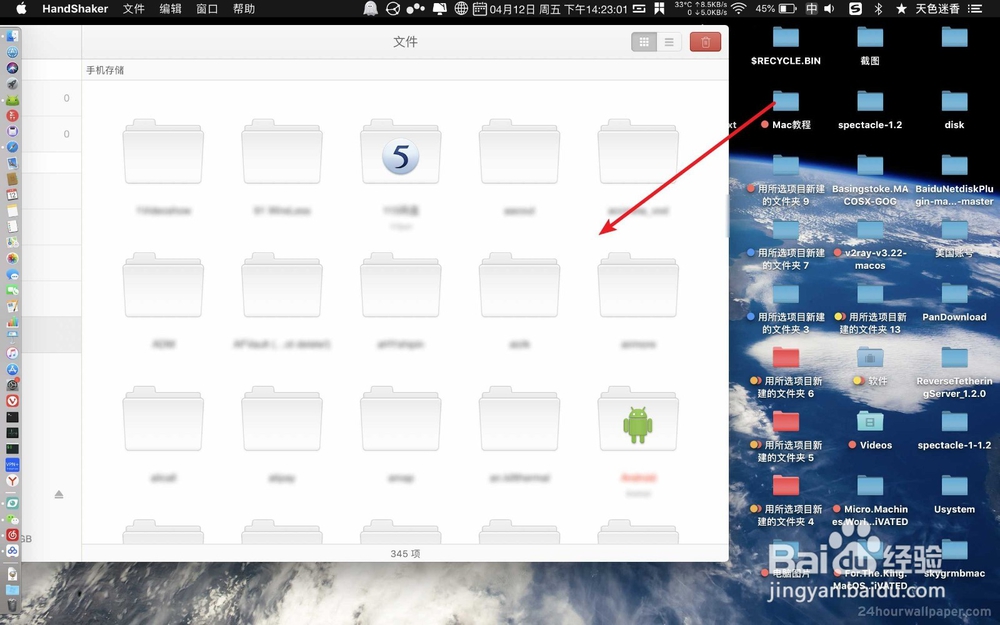
Task: Open the HandShaker app menu
Action: pyautogui.click(x=75, y=9)
